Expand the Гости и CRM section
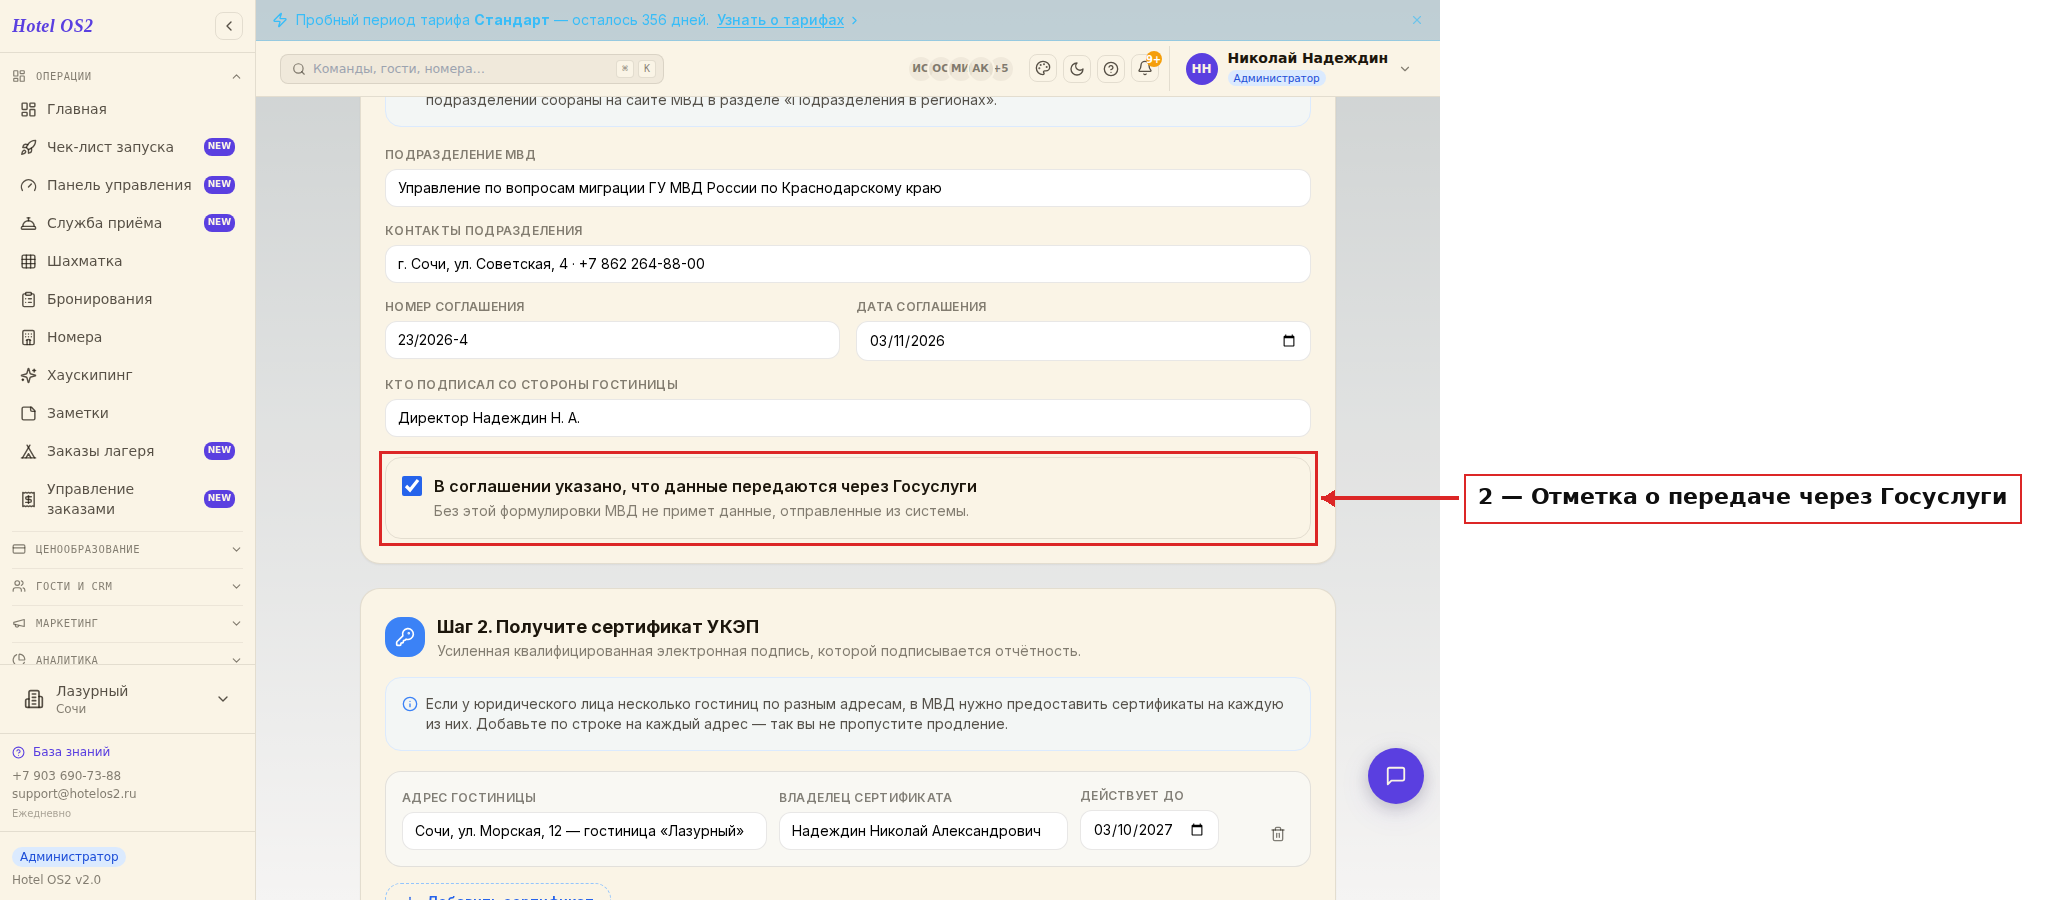This screenshot has width=2045, height=900. pos(127,586)
